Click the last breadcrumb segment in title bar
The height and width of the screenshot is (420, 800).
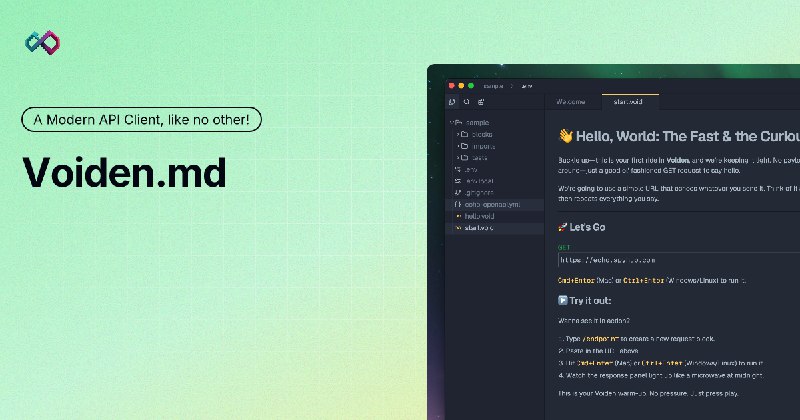527,86
